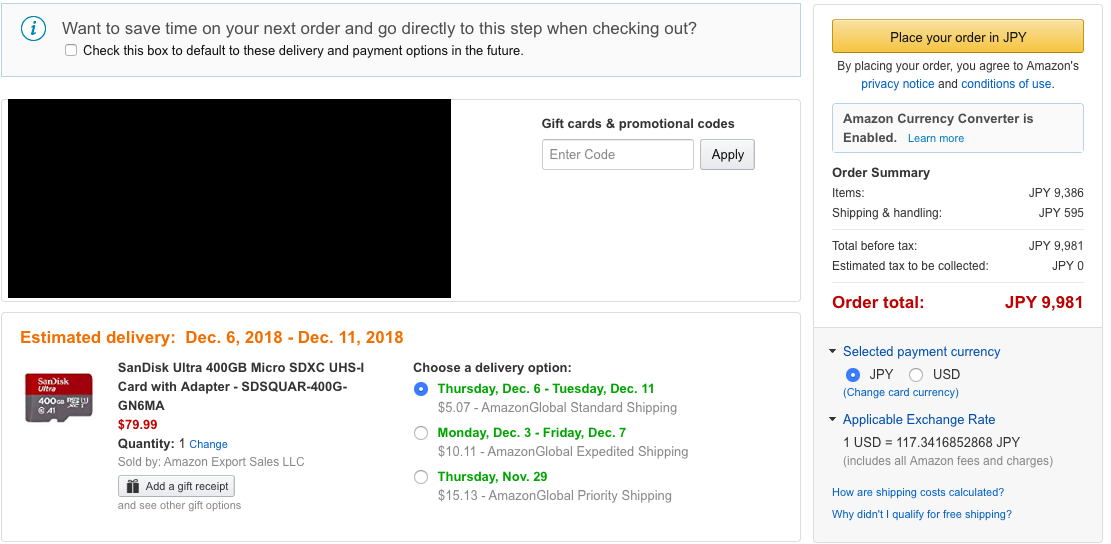Check the default delivery and payment options box
1111x544 pixels.
pyautogui.click(x=71, y=50)
